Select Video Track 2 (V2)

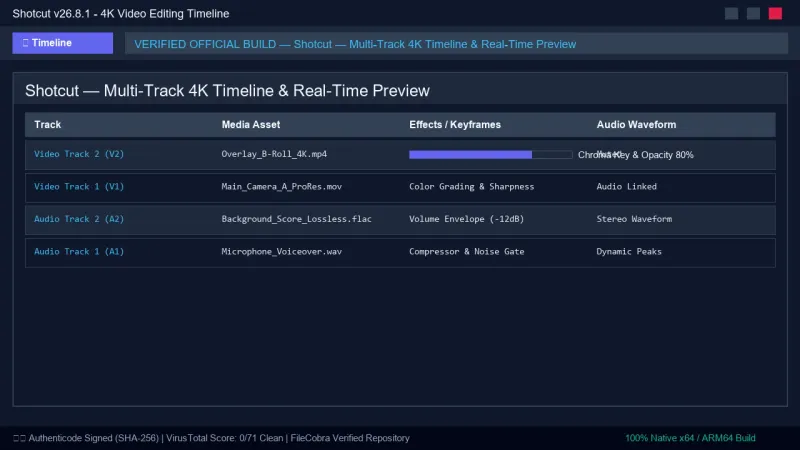pos(79,154)
